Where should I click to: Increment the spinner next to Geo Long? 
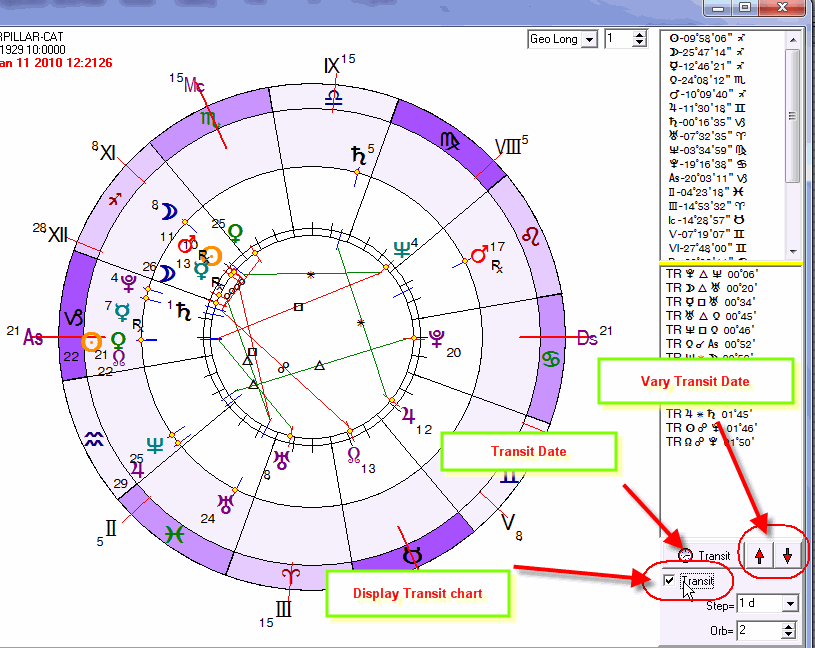pos(640,34)
